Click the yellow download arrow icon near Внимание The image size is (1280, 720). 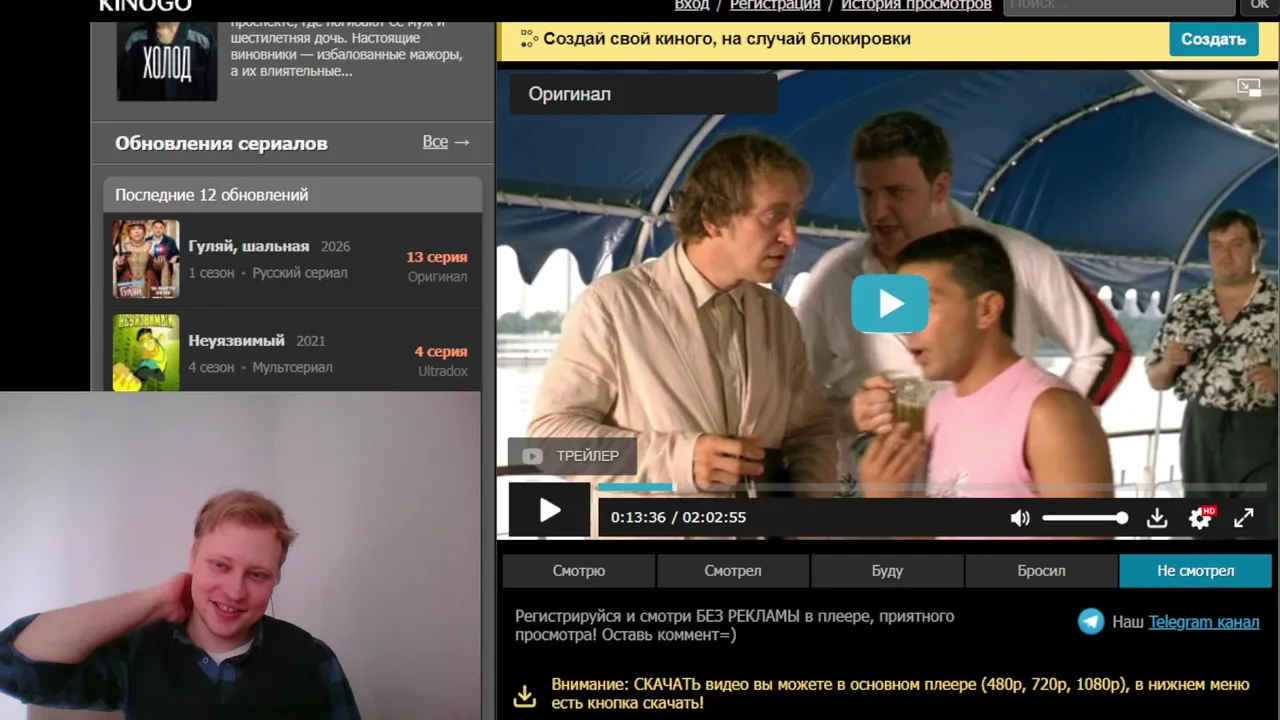(x=525, y=695)
